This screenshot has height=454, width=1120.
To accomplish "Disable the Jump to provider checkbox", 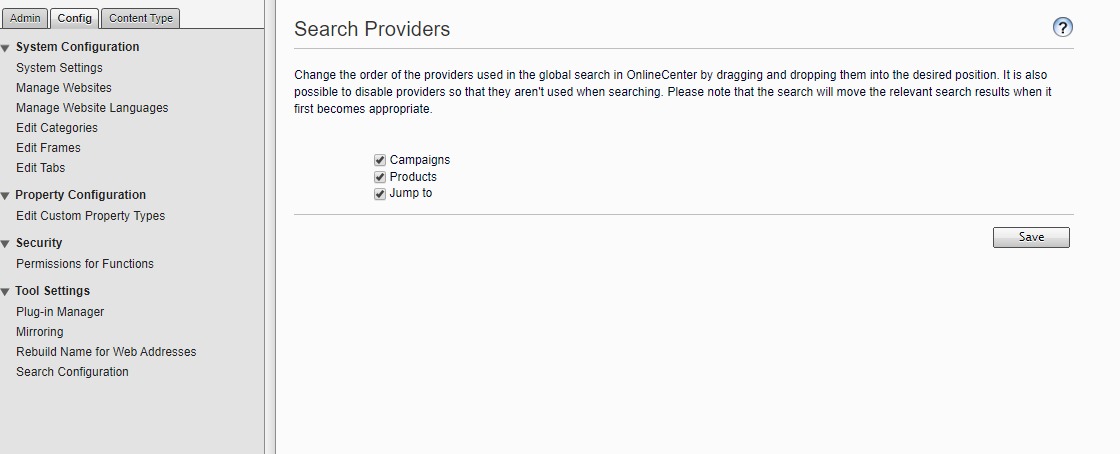I will coord(380,194).
